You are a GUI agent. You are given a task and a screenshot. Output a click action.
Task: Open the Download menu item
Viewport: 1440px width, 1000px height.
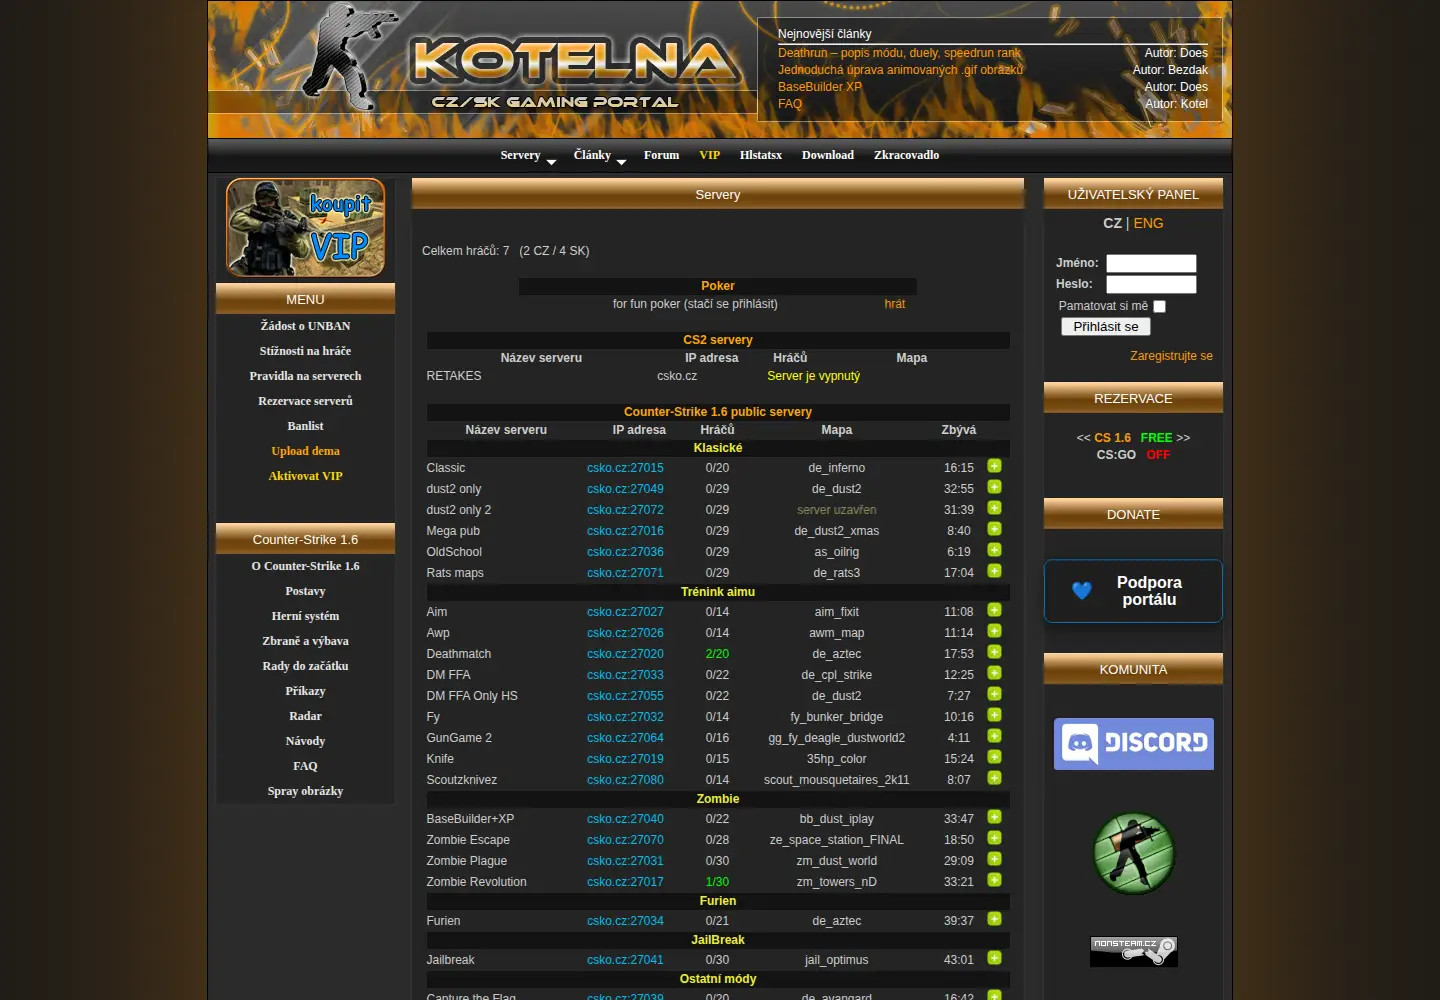pyautogui.click(x=828, y=155)
